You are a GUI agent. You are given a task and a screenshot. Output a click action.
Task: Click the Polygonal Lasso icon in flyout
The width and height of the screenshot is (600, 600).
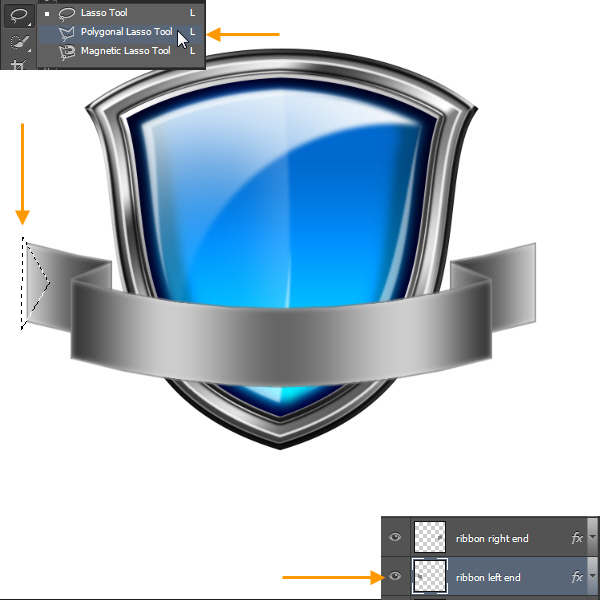click(x=68, y=32)
